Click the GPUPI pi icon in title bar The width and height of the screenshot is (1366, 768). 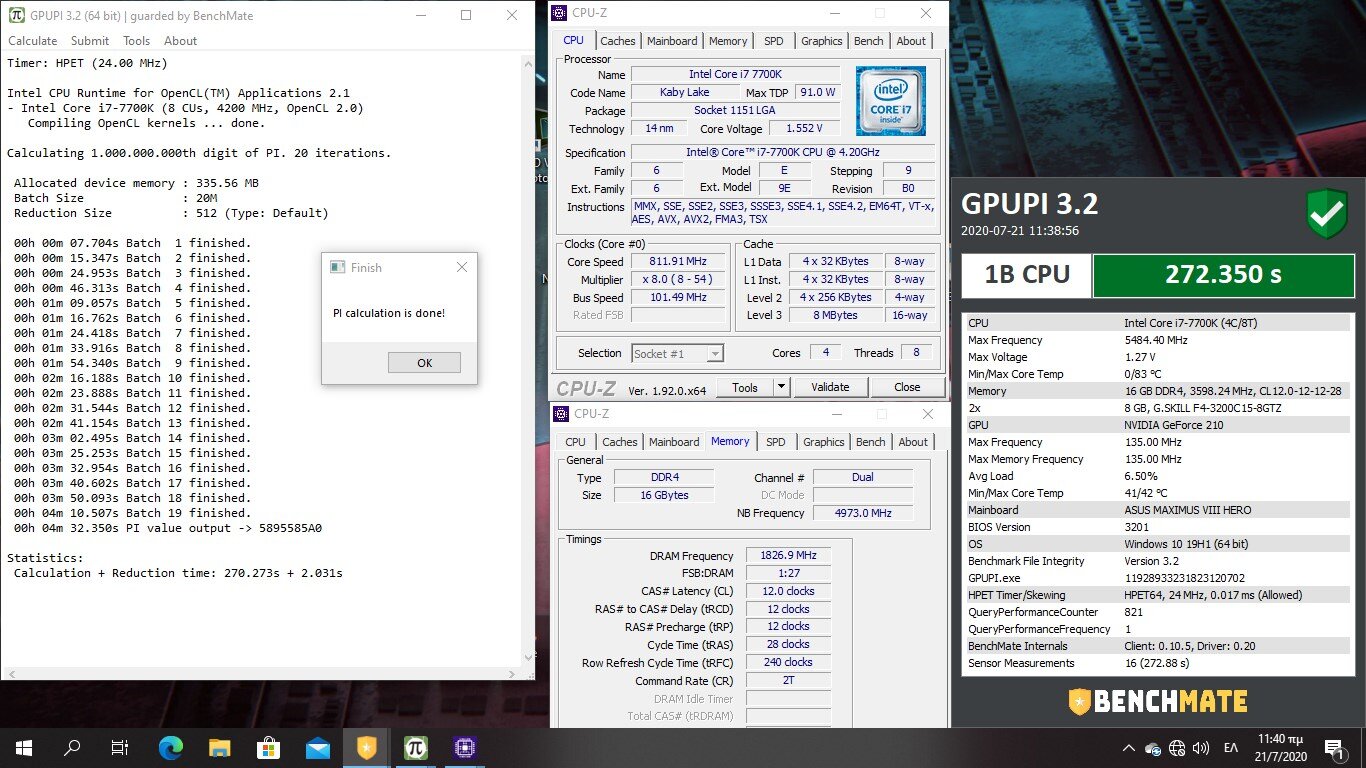click(17, 15)
